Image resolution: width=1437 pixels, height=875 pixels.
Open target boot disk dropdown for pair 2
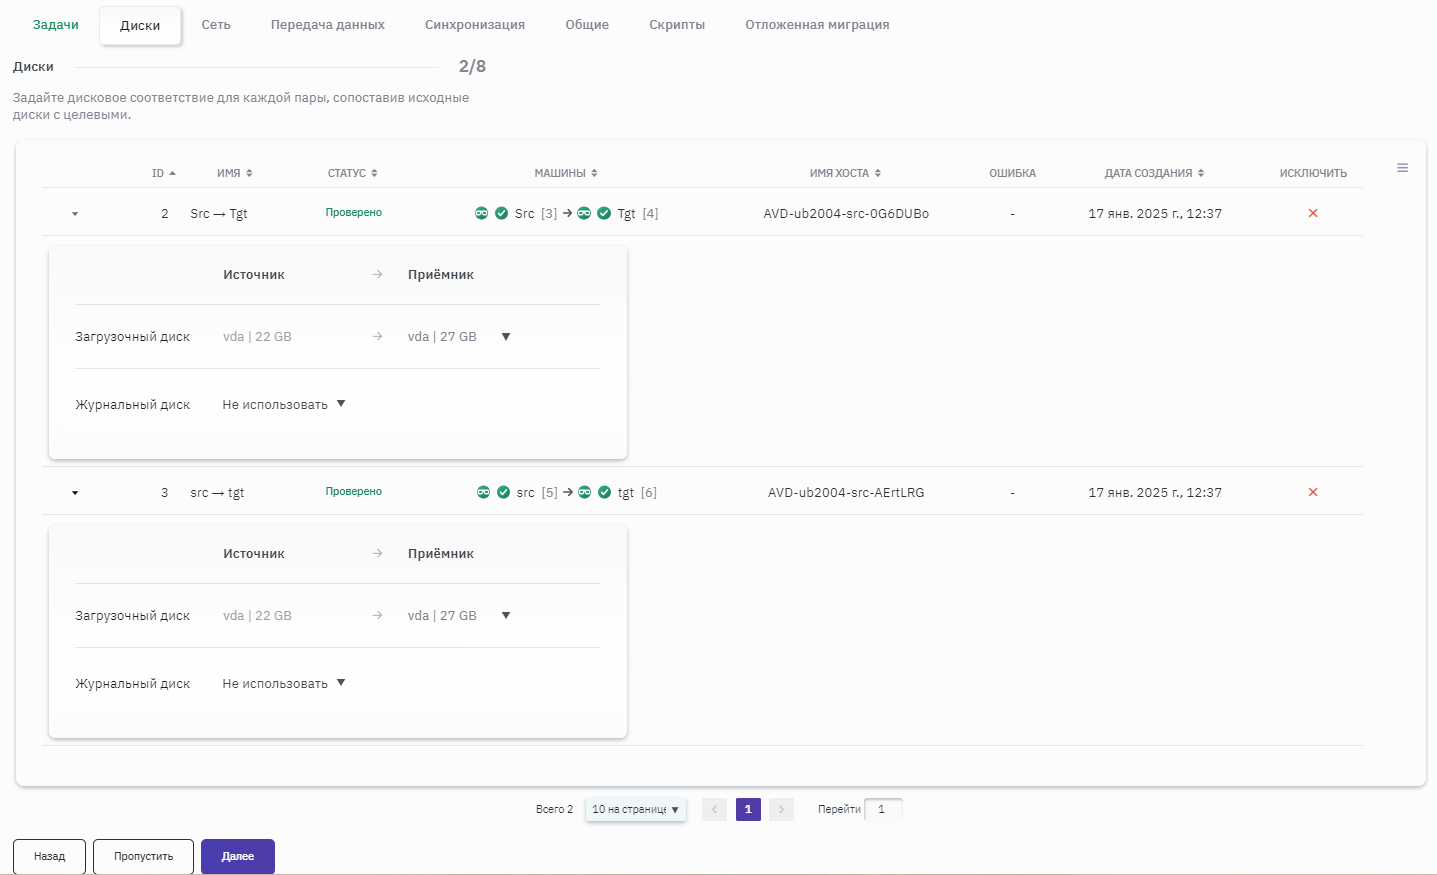pos(505,337)
